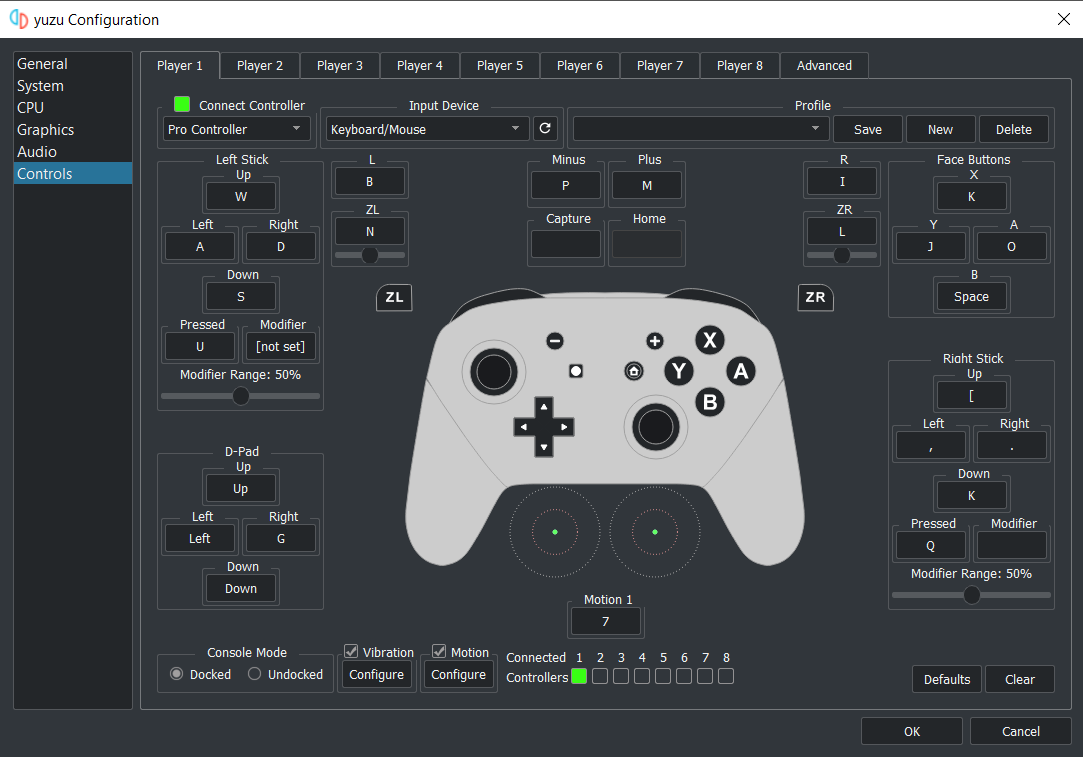This screenshot has width=1083, height=757.
Task: Click the ZL trigger on the controller diagram
Action: point(393,297)
